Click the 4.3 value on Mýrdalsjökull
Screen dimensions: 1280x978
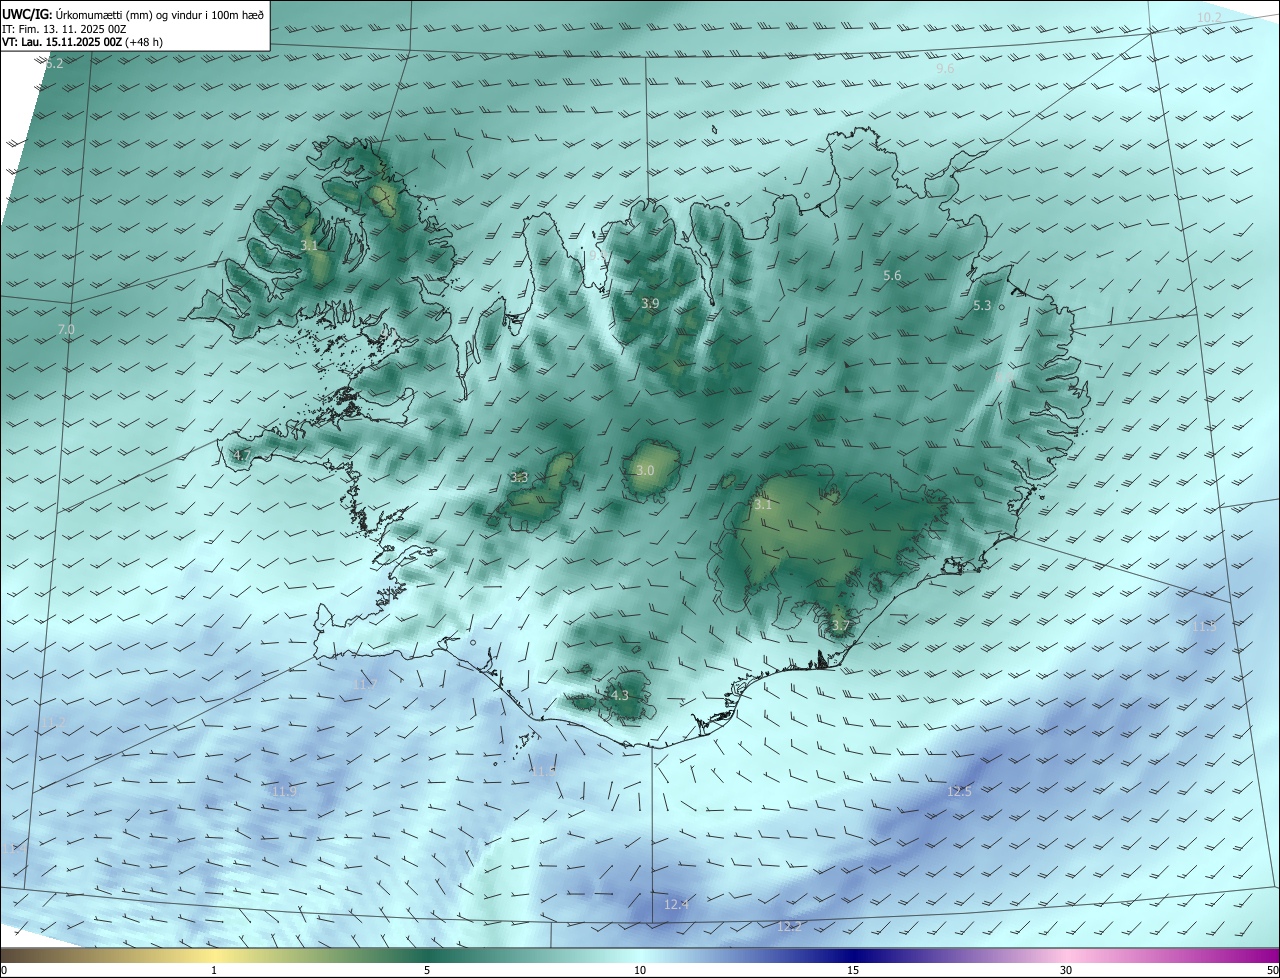point(620,696)
